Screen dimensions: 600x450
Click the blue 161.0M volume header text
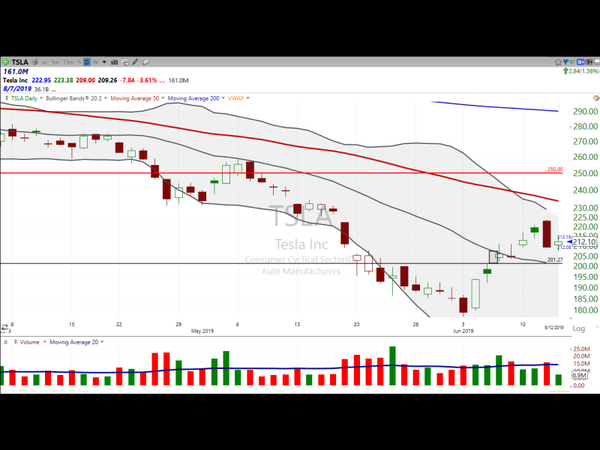point(16,72)
